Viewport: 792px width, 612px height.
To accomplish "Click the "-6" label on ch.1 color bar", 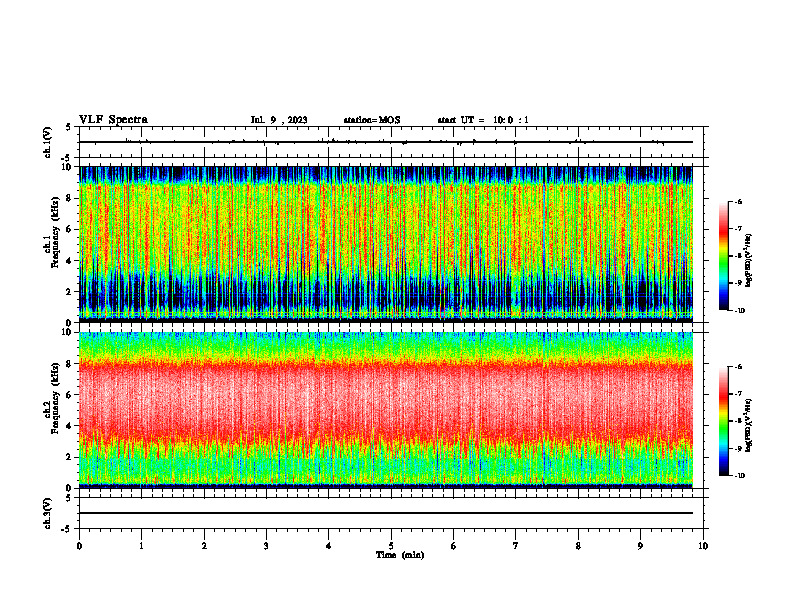I will (x=738, y=202).
